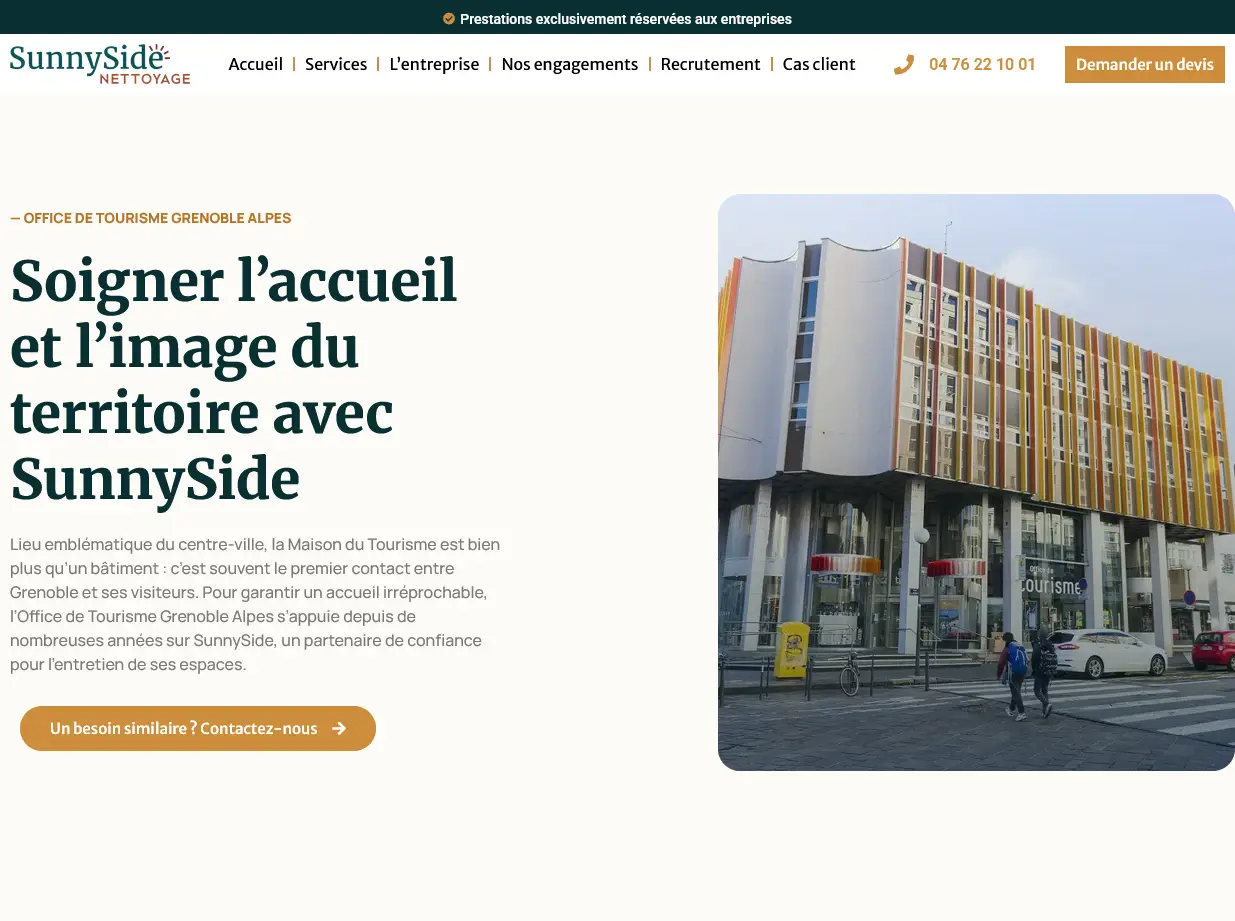Click the heading Soigner l'accueil et l'image

point(234,380)
